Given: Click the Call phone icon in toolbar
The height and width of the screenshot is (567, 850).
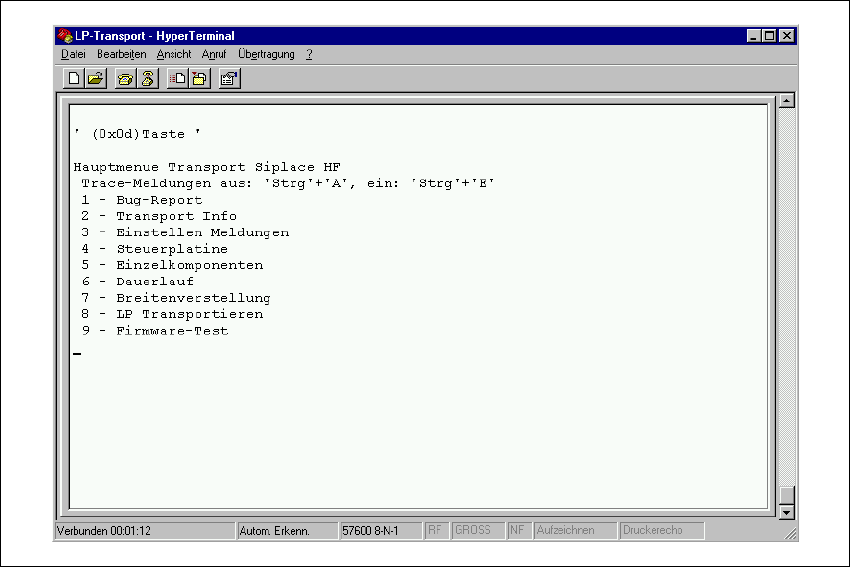Looking at the screenshot, I should pos(125,79).
